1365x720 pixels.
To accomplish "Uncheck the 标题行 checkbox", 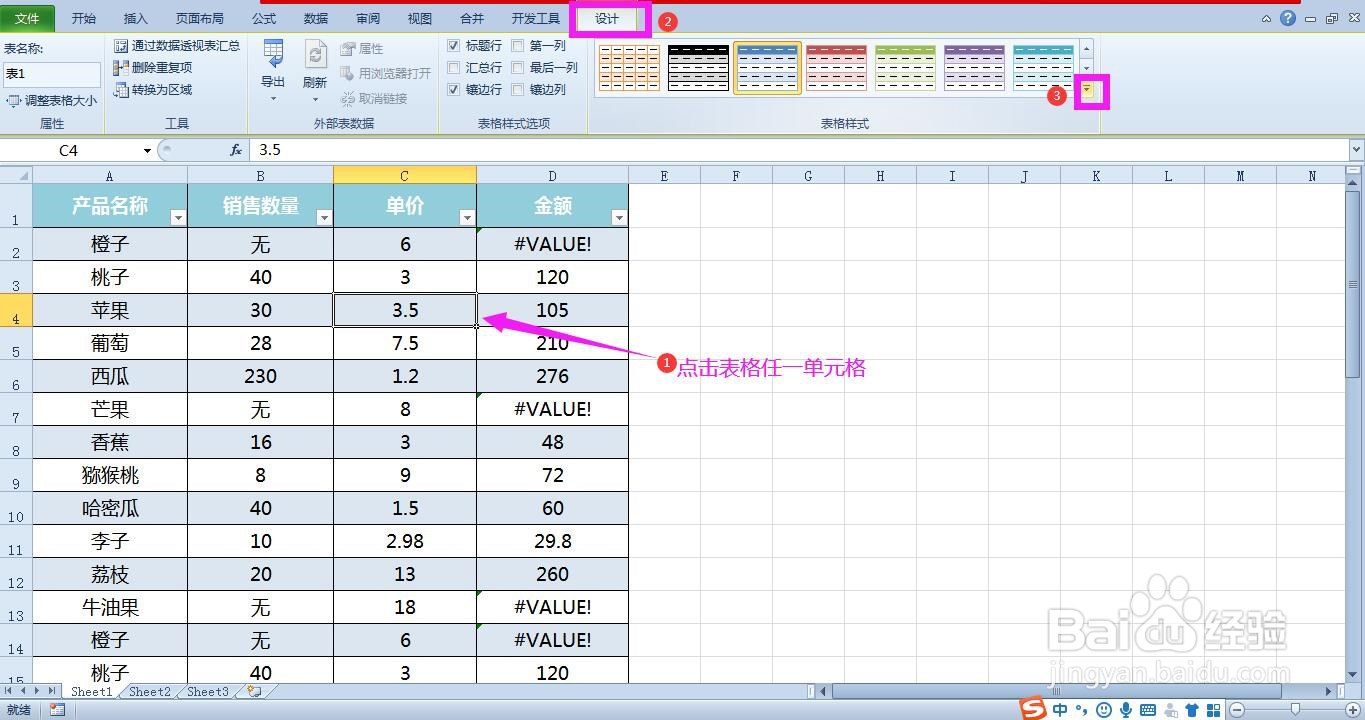I will (455, 45).
